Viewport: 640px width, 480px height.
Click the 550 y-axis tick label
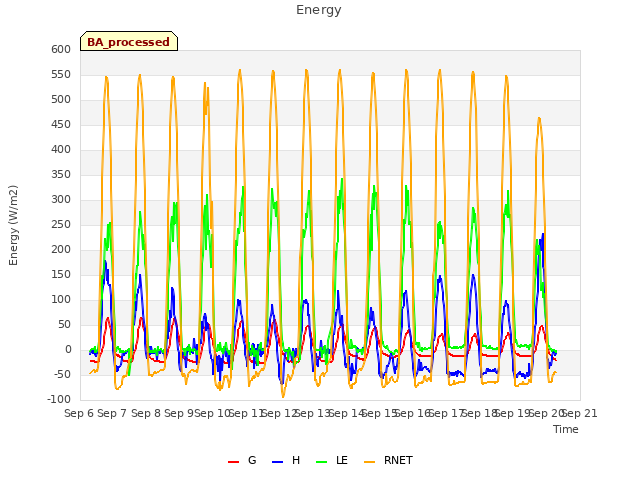[61, 75]
